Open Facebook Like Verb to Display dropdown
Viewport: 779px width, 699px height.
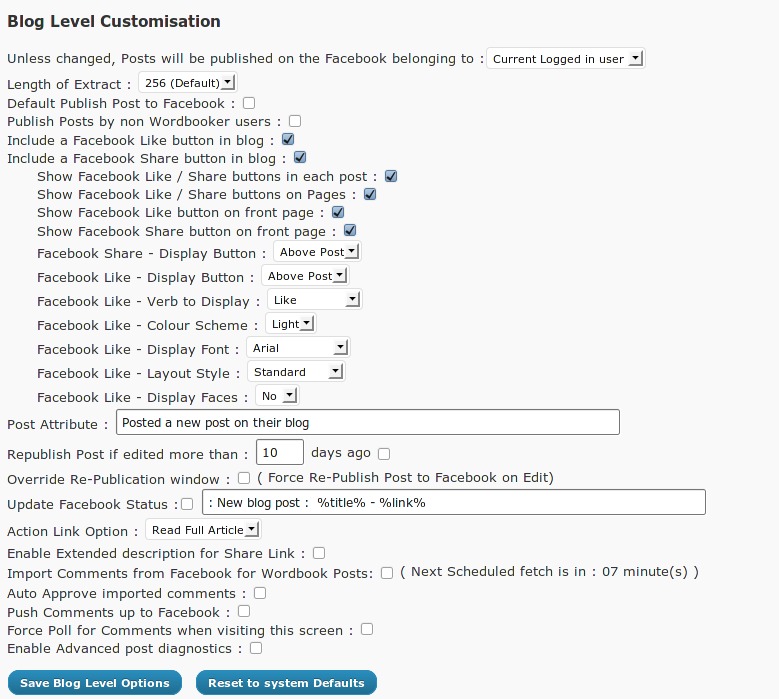(x=314, y=300)
